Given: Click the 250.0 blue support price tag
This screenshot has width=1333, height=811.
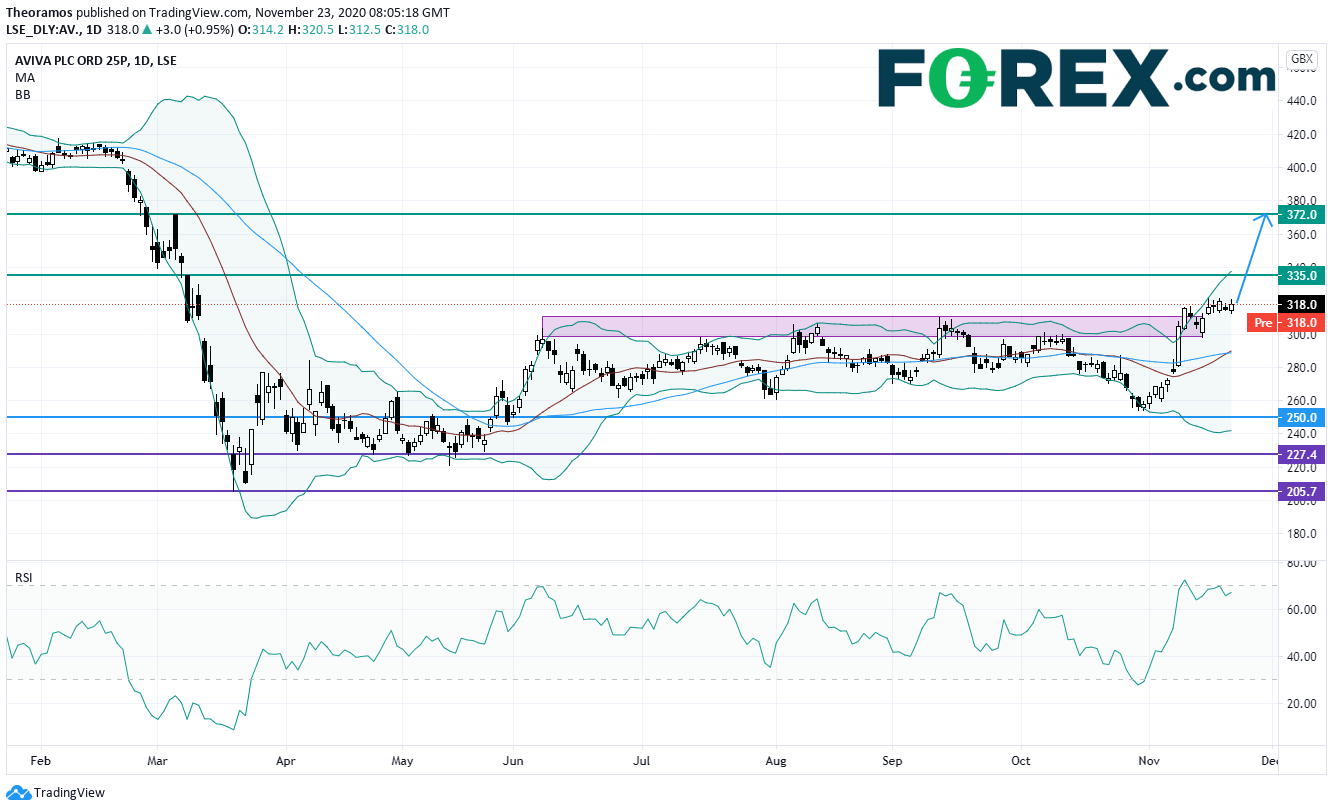Looking at the screenshot, I should 1301,417.
